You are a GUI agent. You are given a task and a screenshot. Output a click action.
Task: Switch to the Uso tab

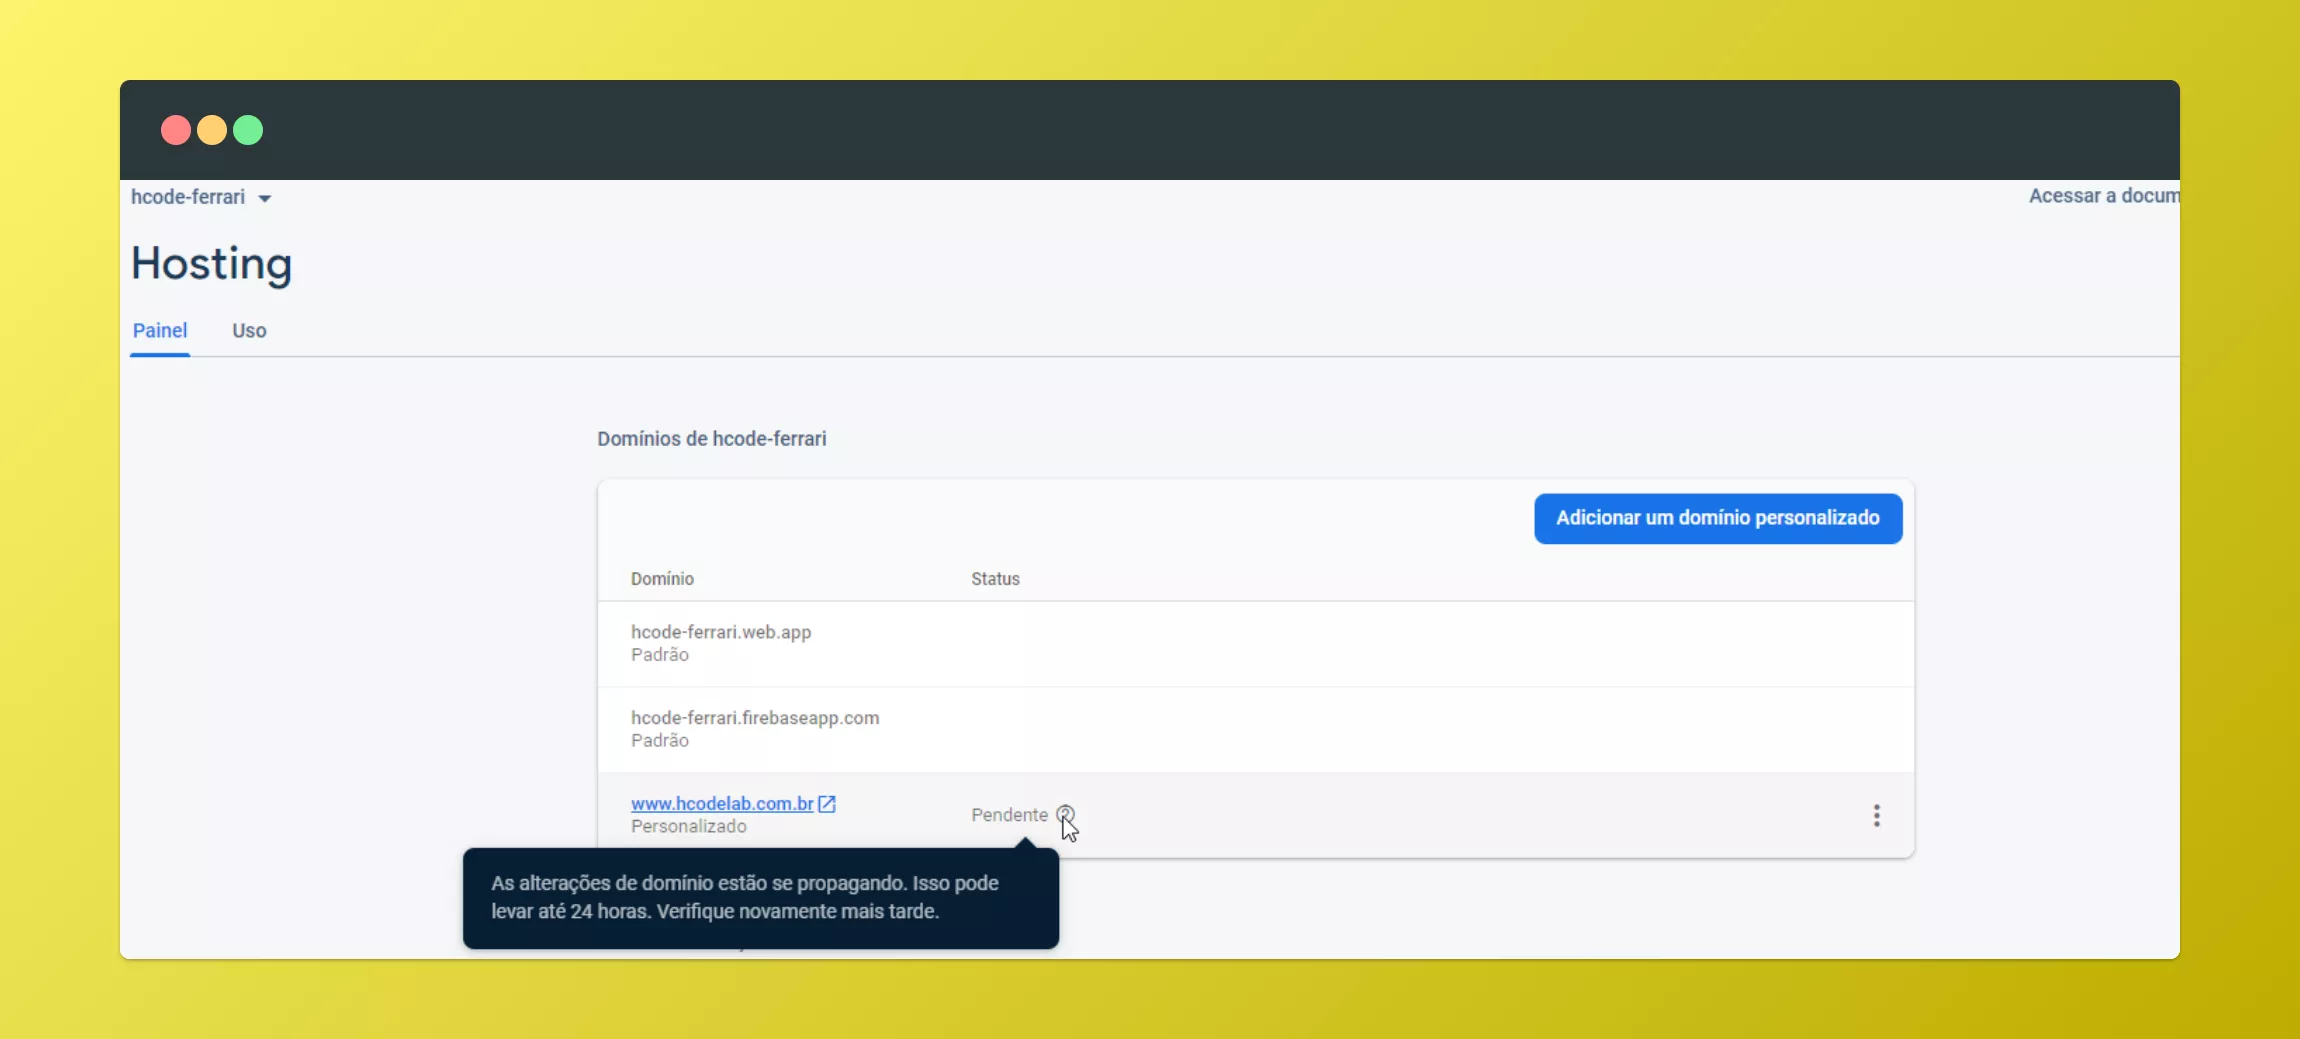point(249,331)
